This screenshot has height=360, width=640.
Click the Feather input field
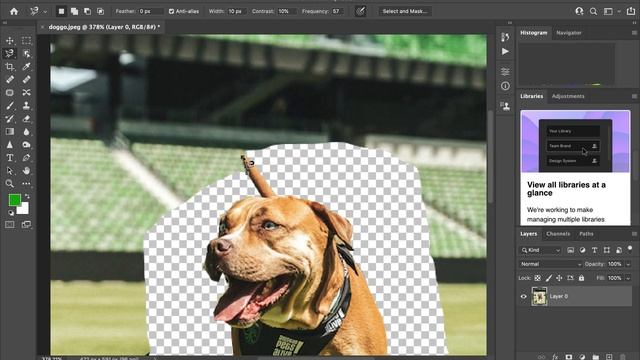pos(151,11)
